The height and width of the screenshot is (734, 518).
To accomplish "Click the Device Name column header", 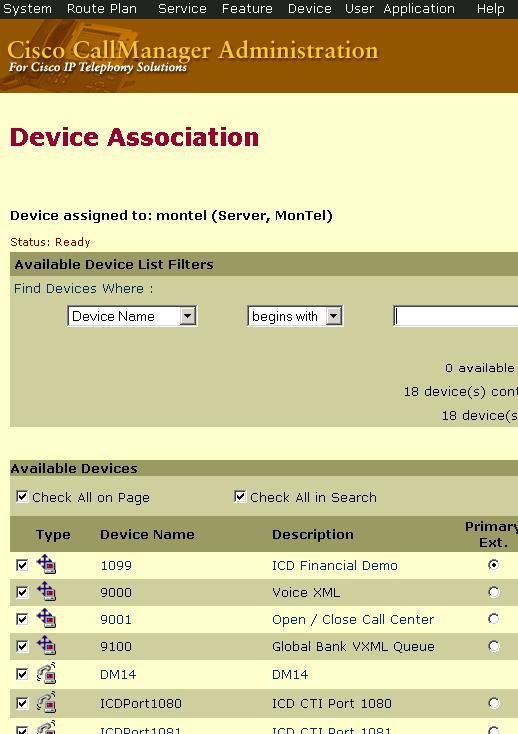I will pyautogui.click(x=147, y=535).
